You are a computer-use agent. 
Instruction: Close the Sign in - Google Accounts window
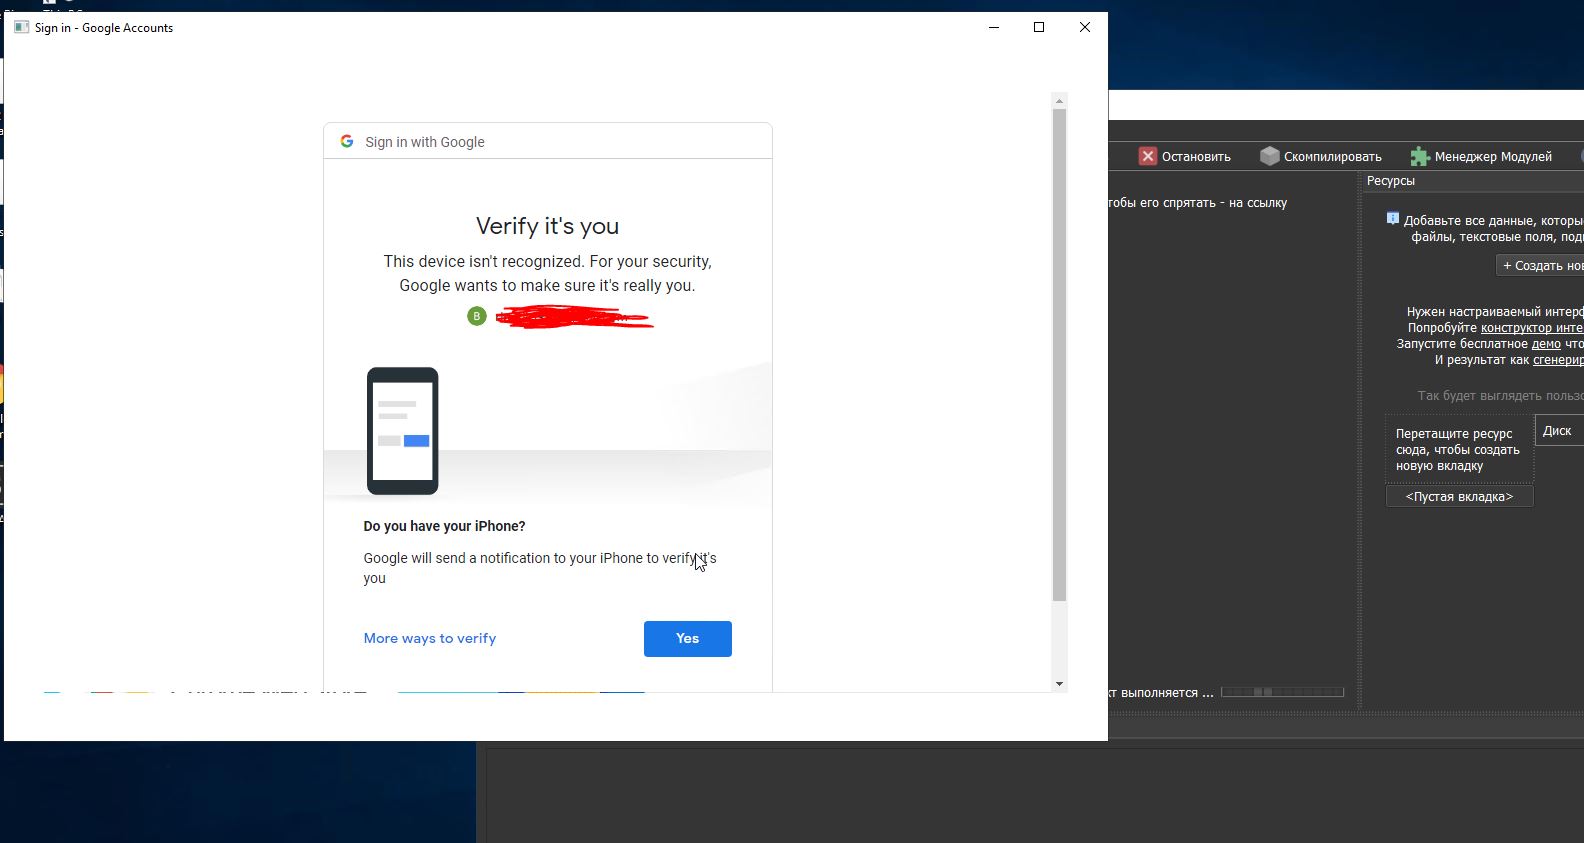[1085, 27]
